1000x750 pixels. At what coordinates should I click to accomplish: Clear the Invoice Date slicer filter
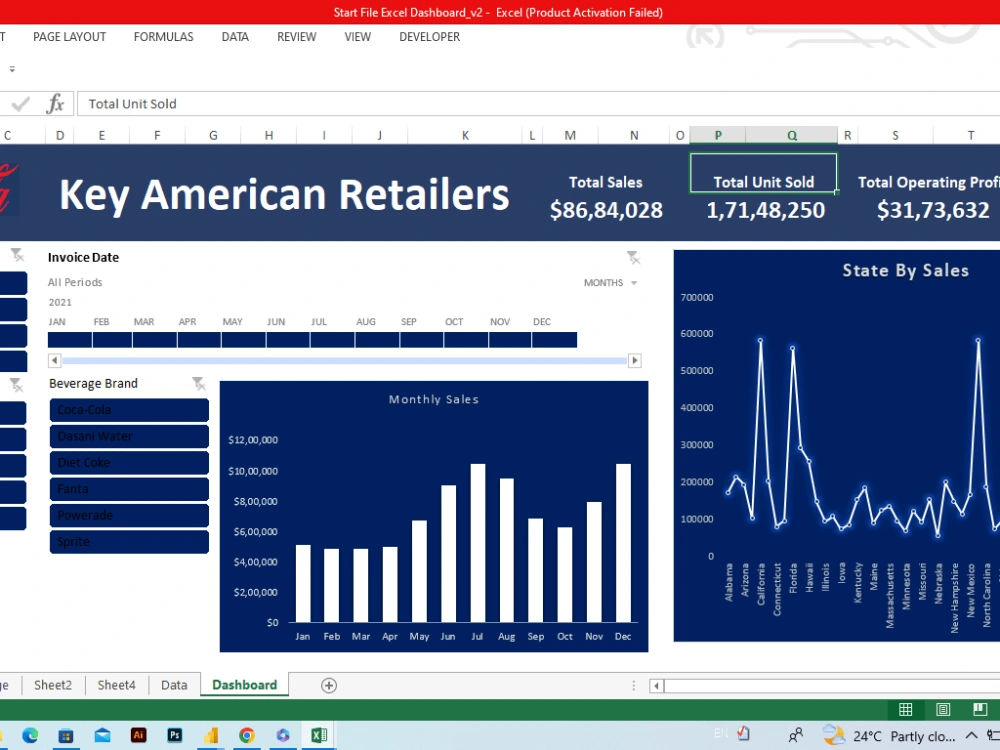click(x=634, y=256)
